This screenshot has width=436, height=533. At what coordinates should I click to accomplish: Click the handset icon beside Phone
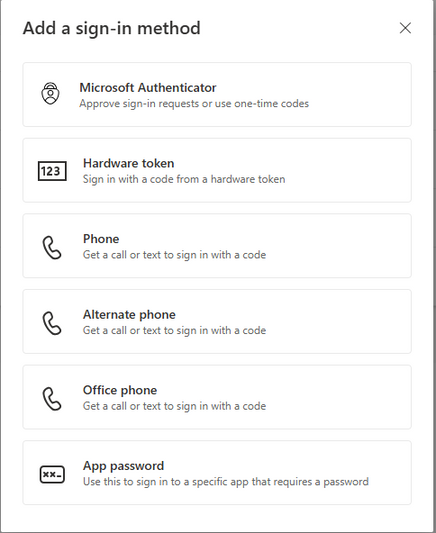click(52, 248)
